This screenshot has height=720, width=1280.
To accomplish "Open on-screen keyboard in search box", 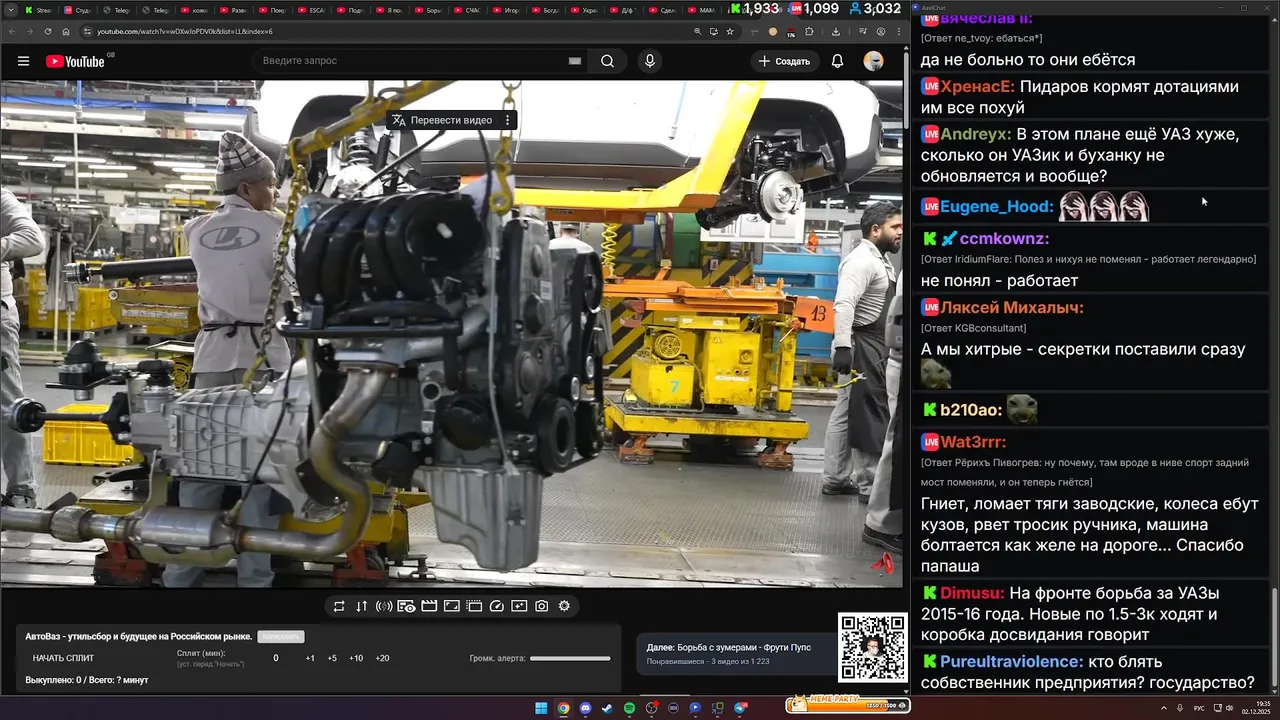I will coord(575,61).
